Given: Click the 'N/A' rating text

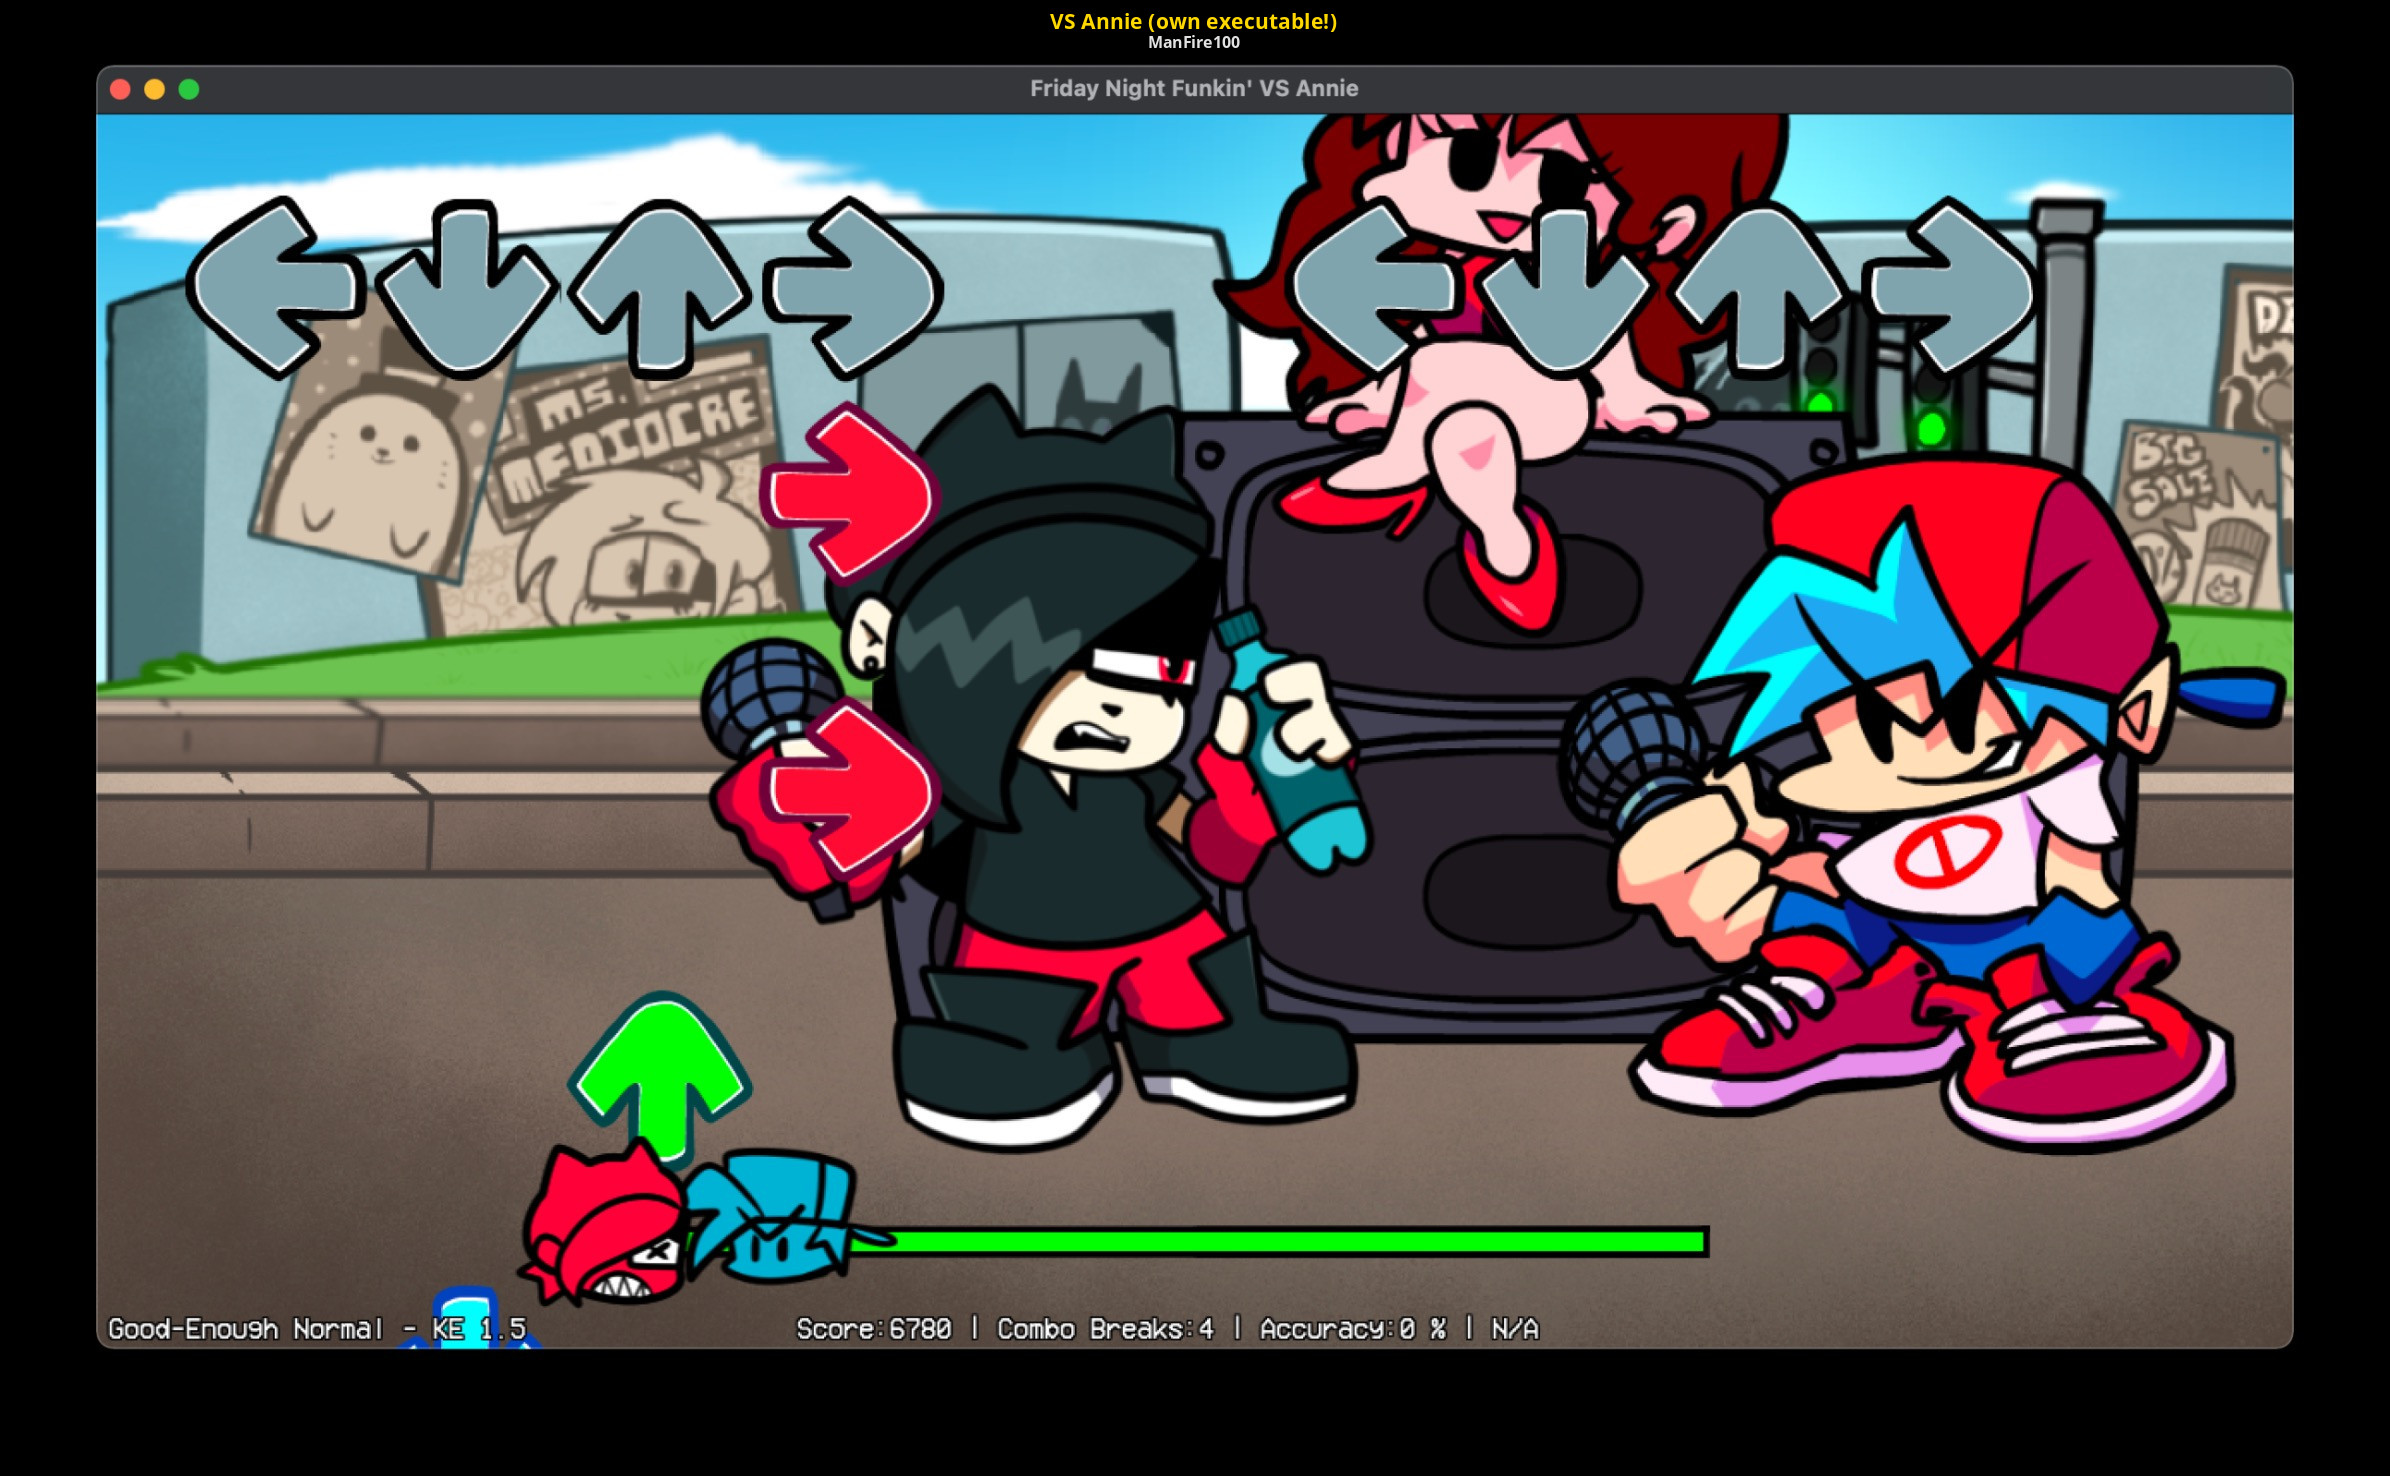Looking at the screenshot, I should [x=1515, y=1329].
